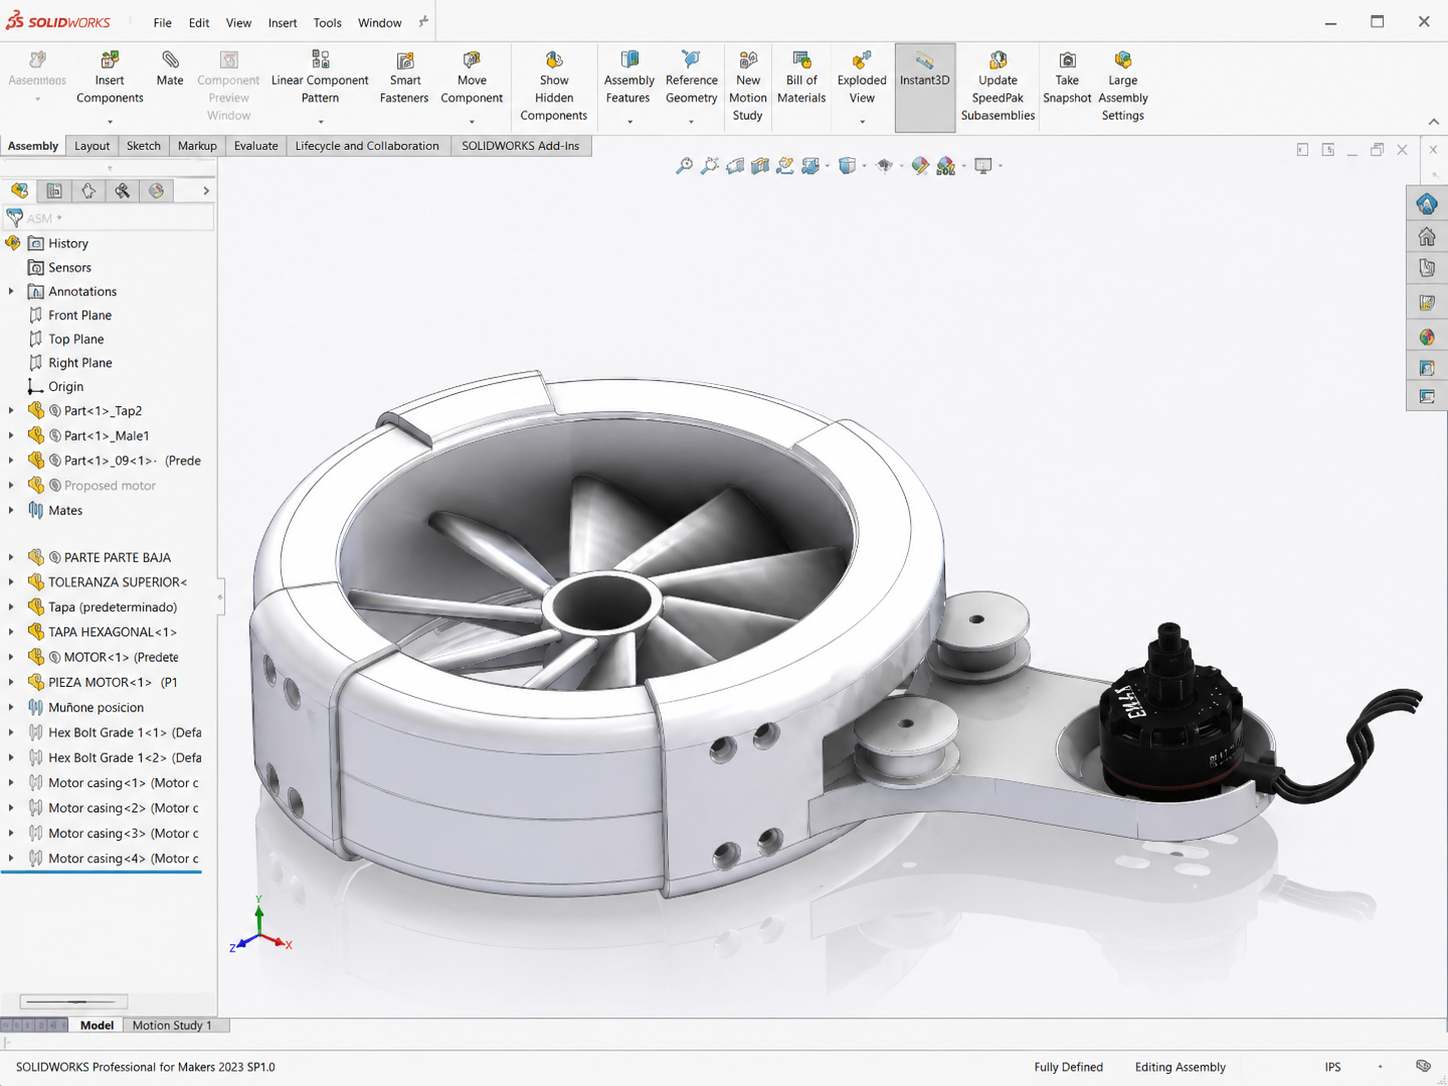Screen dimensions: 1448x1086
Task: Select Muñone posicion mate group
Action: click(x=96, y=707)
